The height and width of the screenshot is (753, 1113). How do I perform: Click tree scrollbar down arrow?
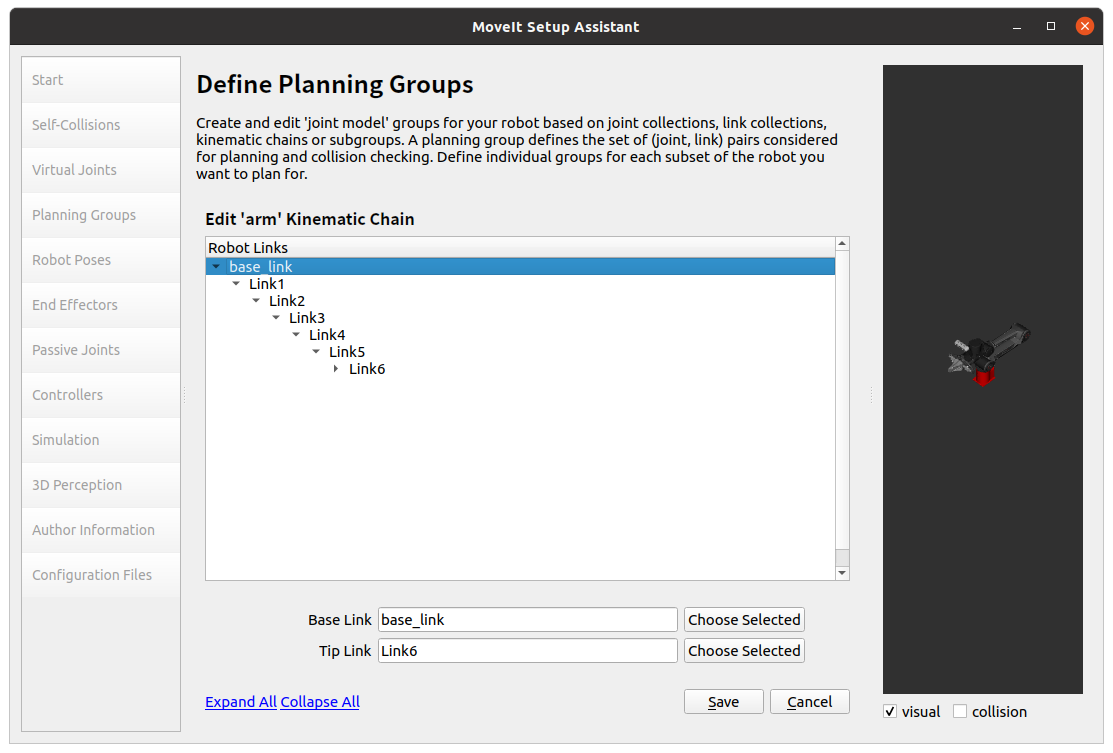[x=842, y=573]
